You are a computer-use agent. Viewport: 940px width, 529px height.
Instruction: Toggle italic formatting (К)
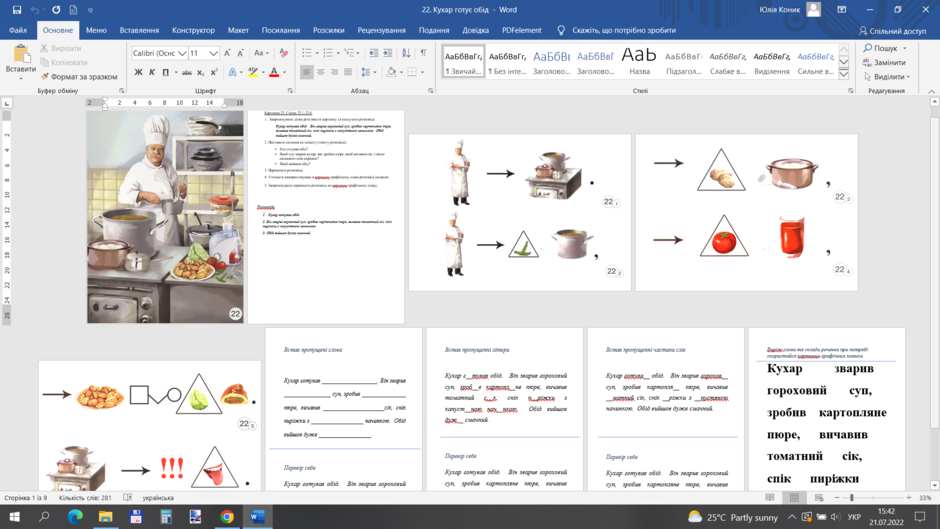coord(152,72)
